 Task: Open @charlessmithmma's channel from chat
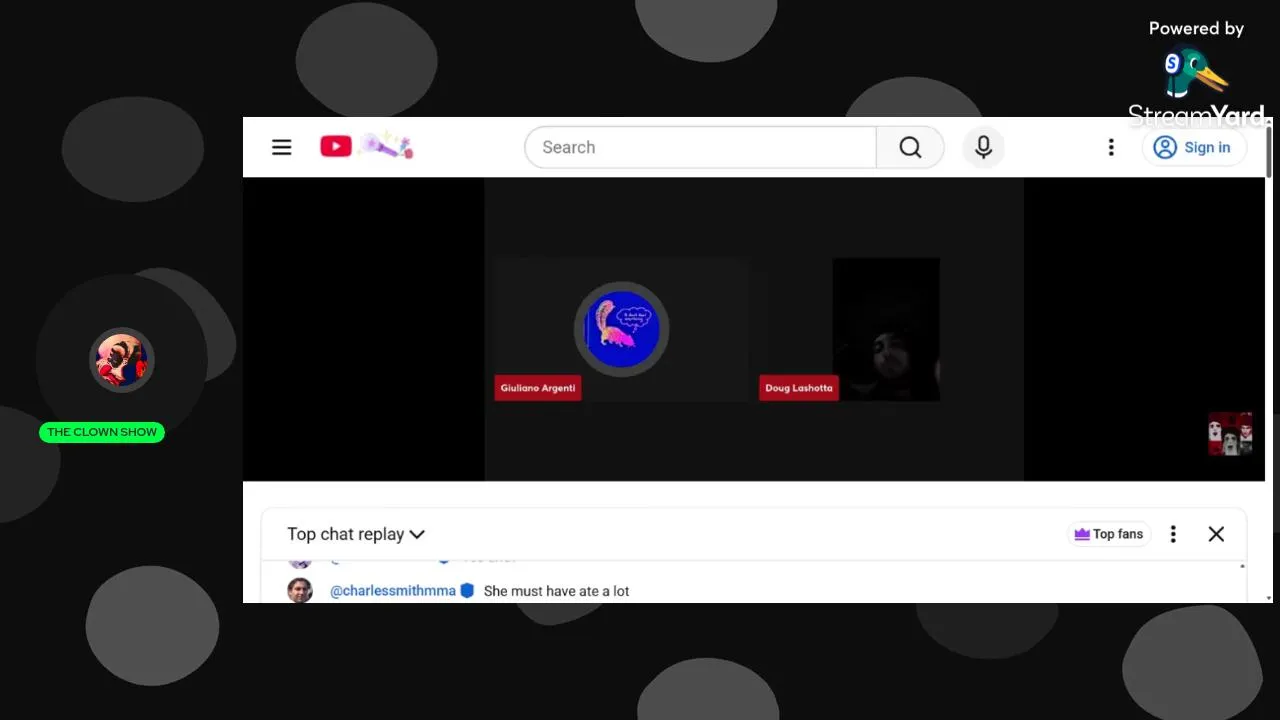click(393, 591)
